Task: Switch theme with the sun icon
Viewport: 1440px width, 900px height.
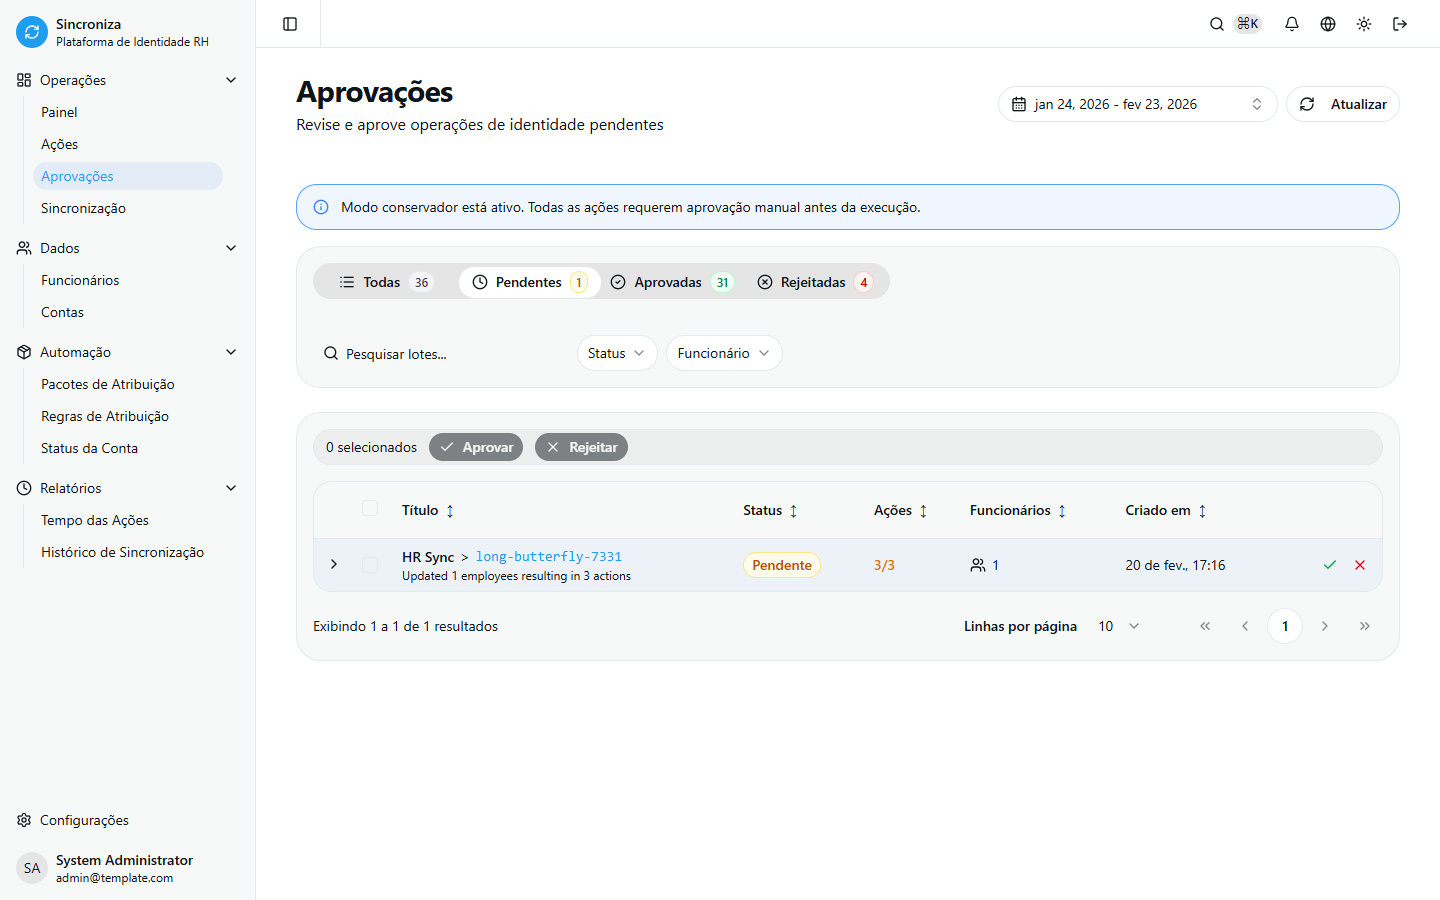Action: coord(1364,24)
